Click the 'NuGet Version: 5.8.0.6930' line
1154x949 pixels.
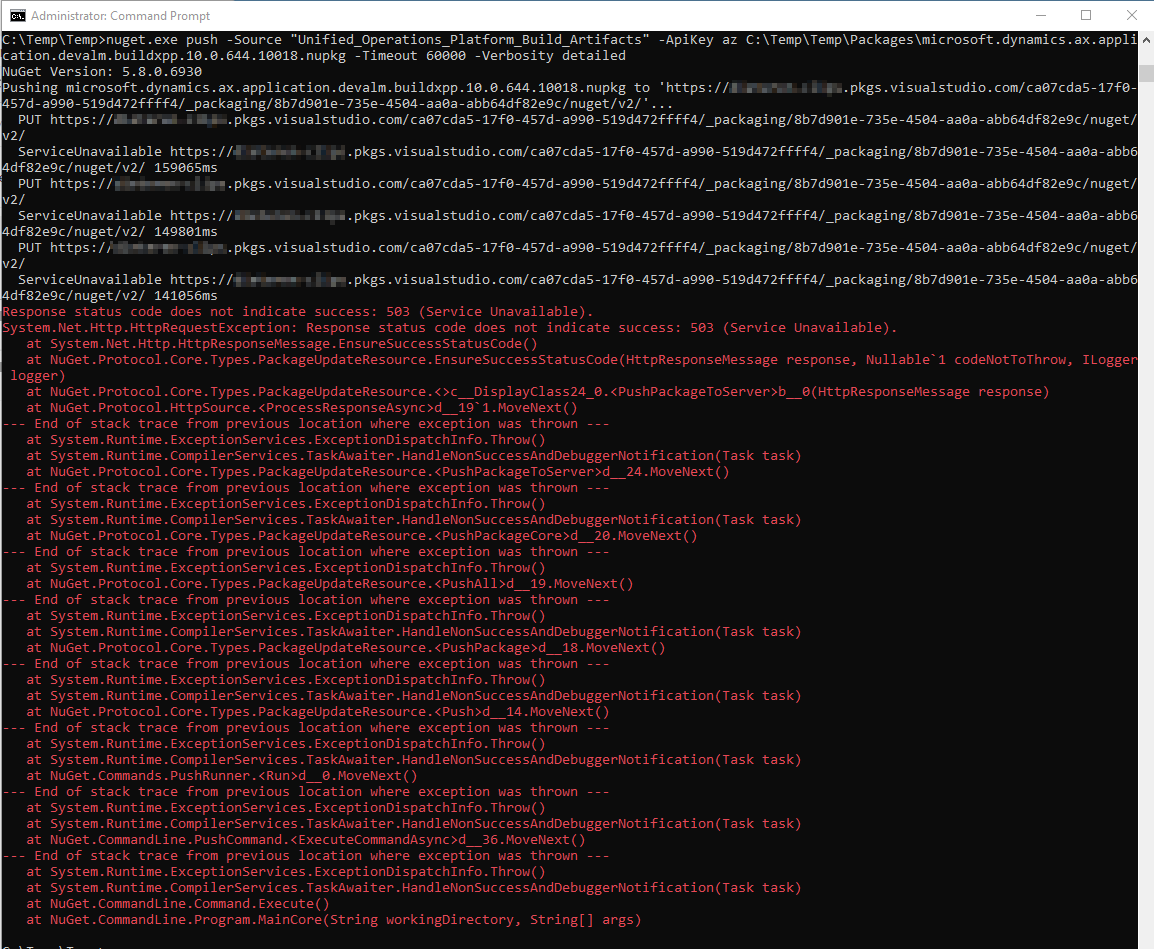102,71
